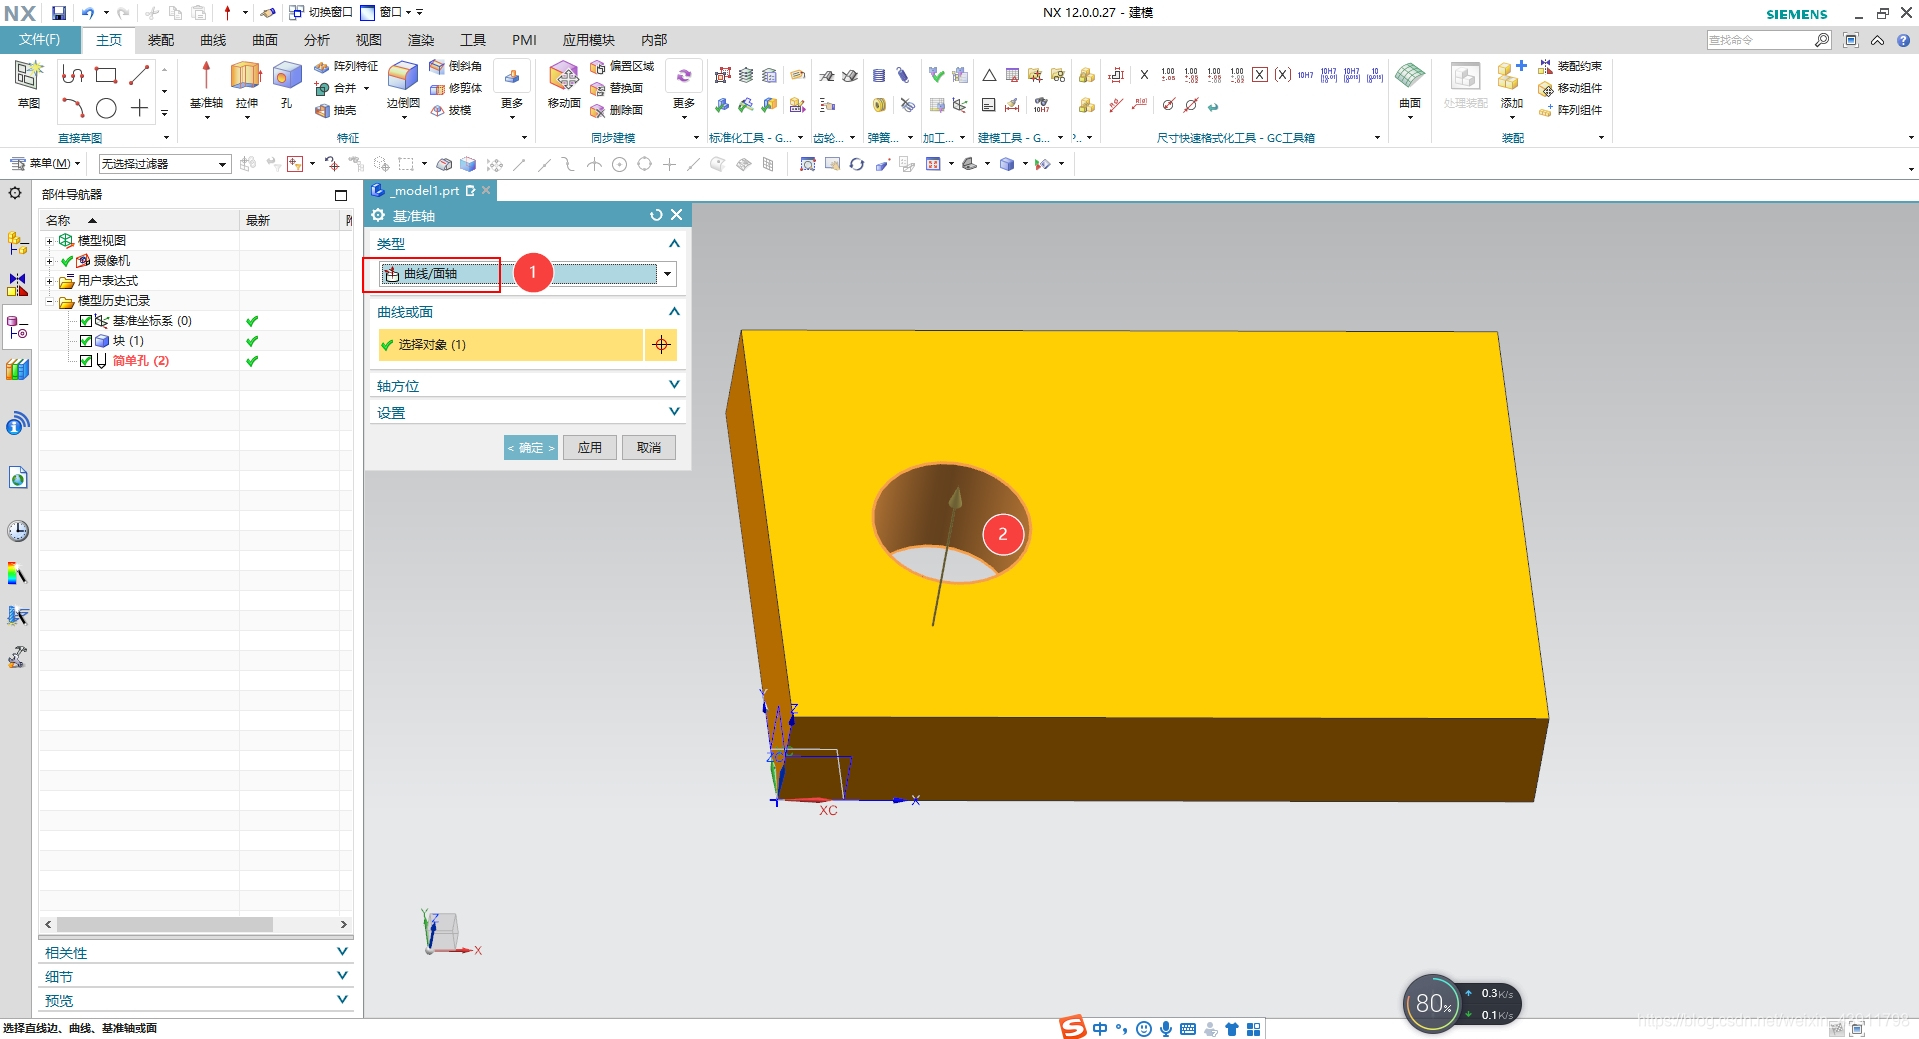Viewport: 1919px width, 1039px height.
Task: Select the Delete Face (删除面) tool
Action: coord(617,110)
